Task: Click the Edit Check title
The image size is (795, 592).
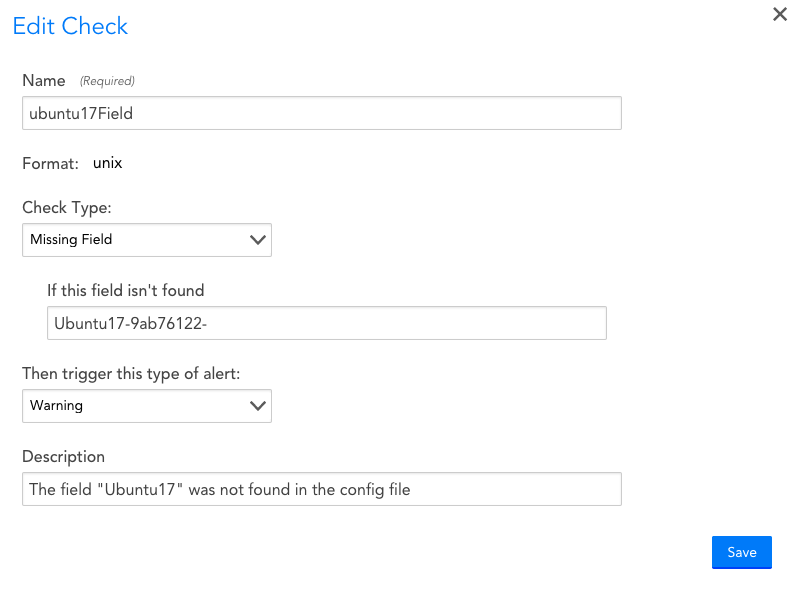Action: 70,26
